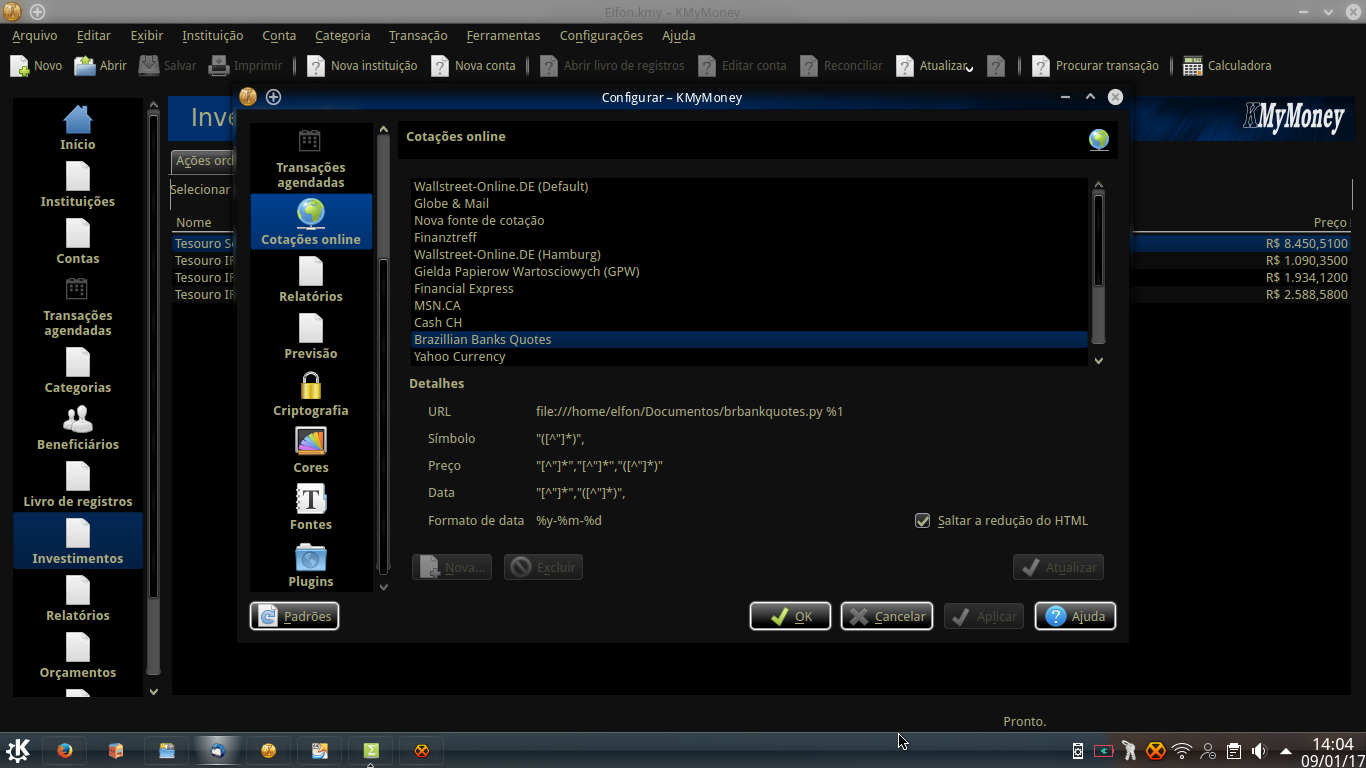Click Cancelar button
Image resolution: width=1366 pixels, height=768 pixels.
point(887,616)
